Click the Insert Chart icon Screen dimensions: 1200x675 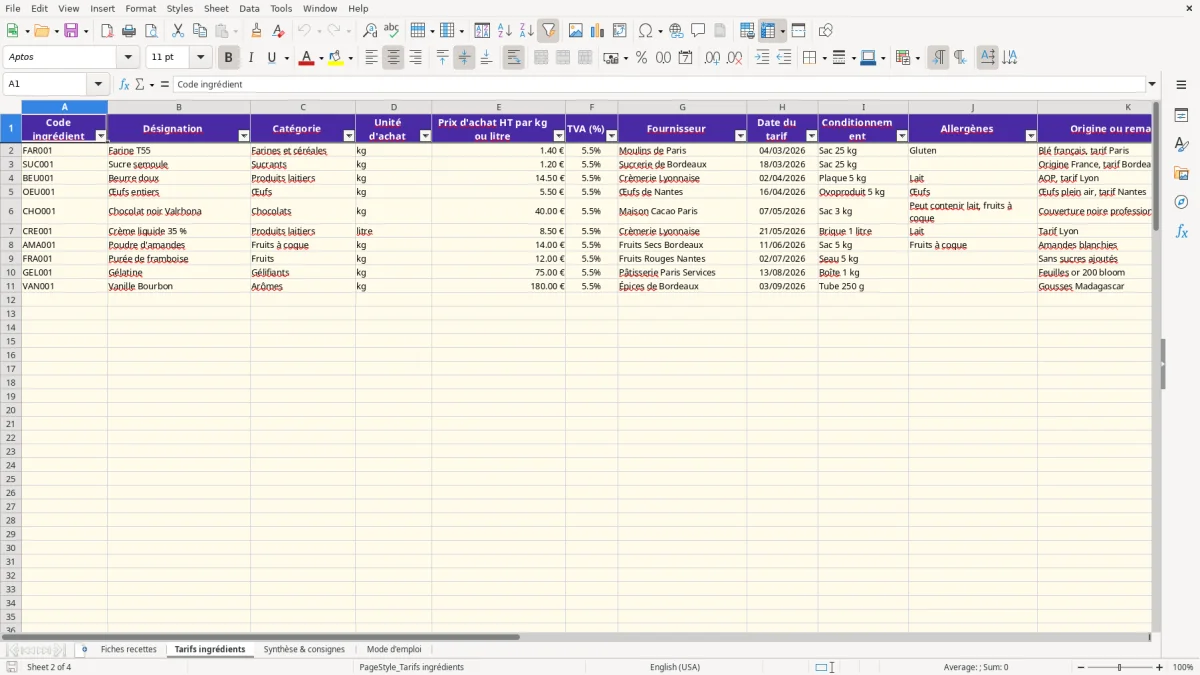click(x=598, y=31)
